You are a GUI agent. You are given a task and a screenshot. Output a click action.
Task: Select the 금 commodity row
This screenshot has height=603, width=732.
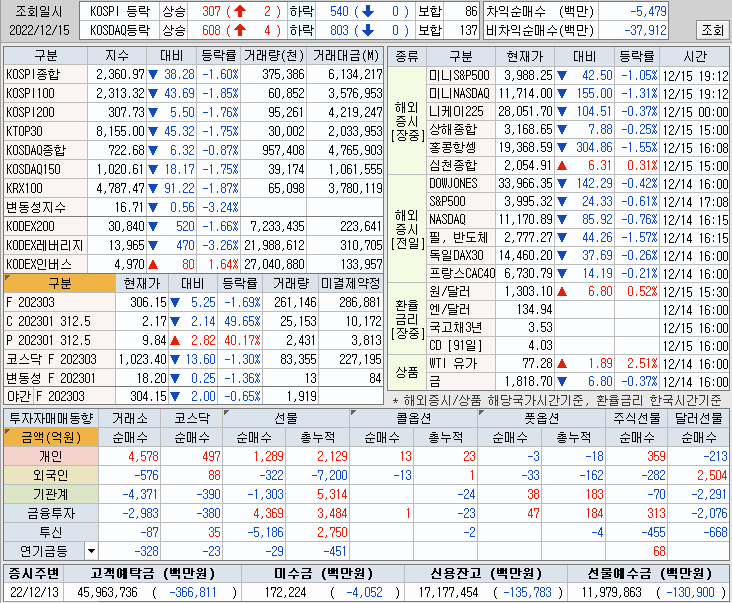coord(578,382)
